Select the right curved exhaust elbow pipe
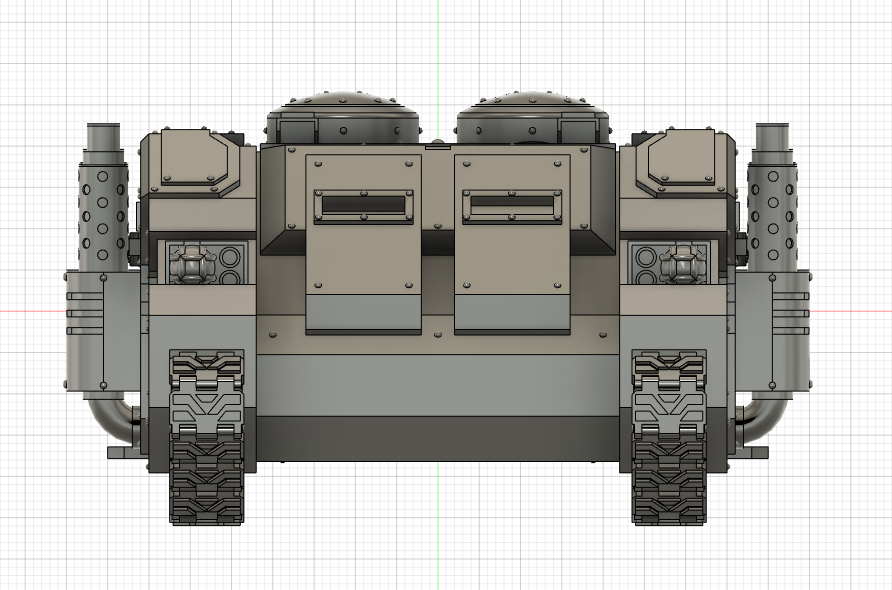The width and height of the screenshot is (892, 590). coord(761,420)
